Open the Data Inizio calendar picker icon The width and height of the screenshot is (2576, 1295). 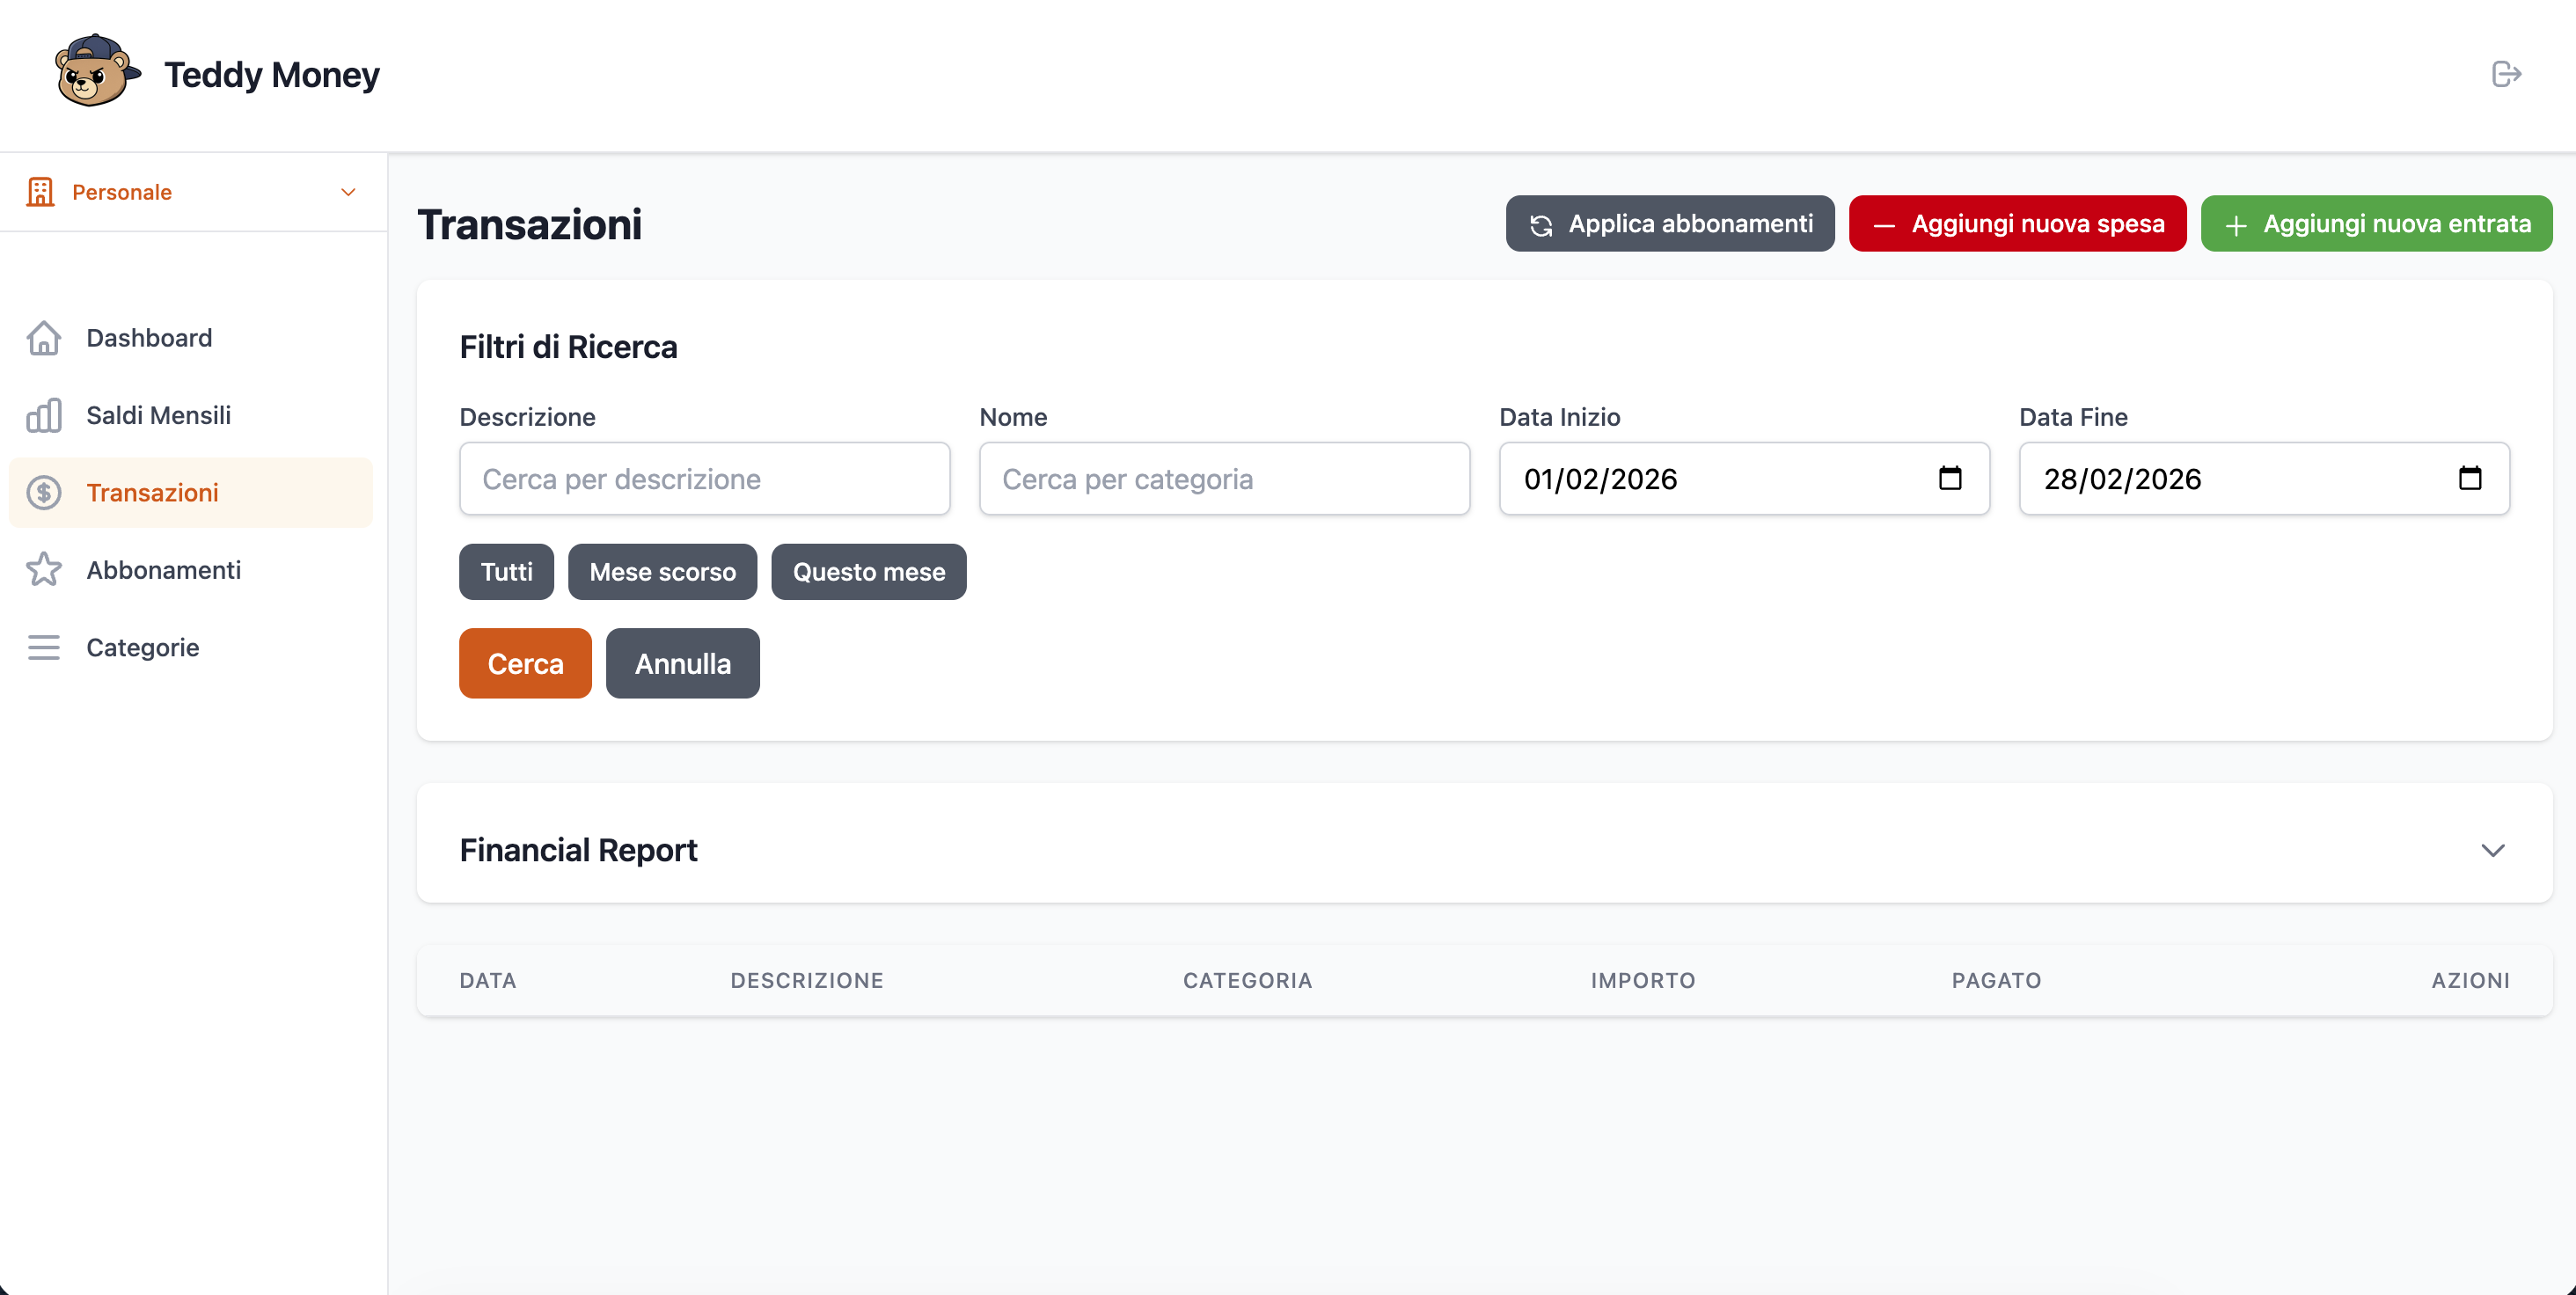[x=1949, y=478]
